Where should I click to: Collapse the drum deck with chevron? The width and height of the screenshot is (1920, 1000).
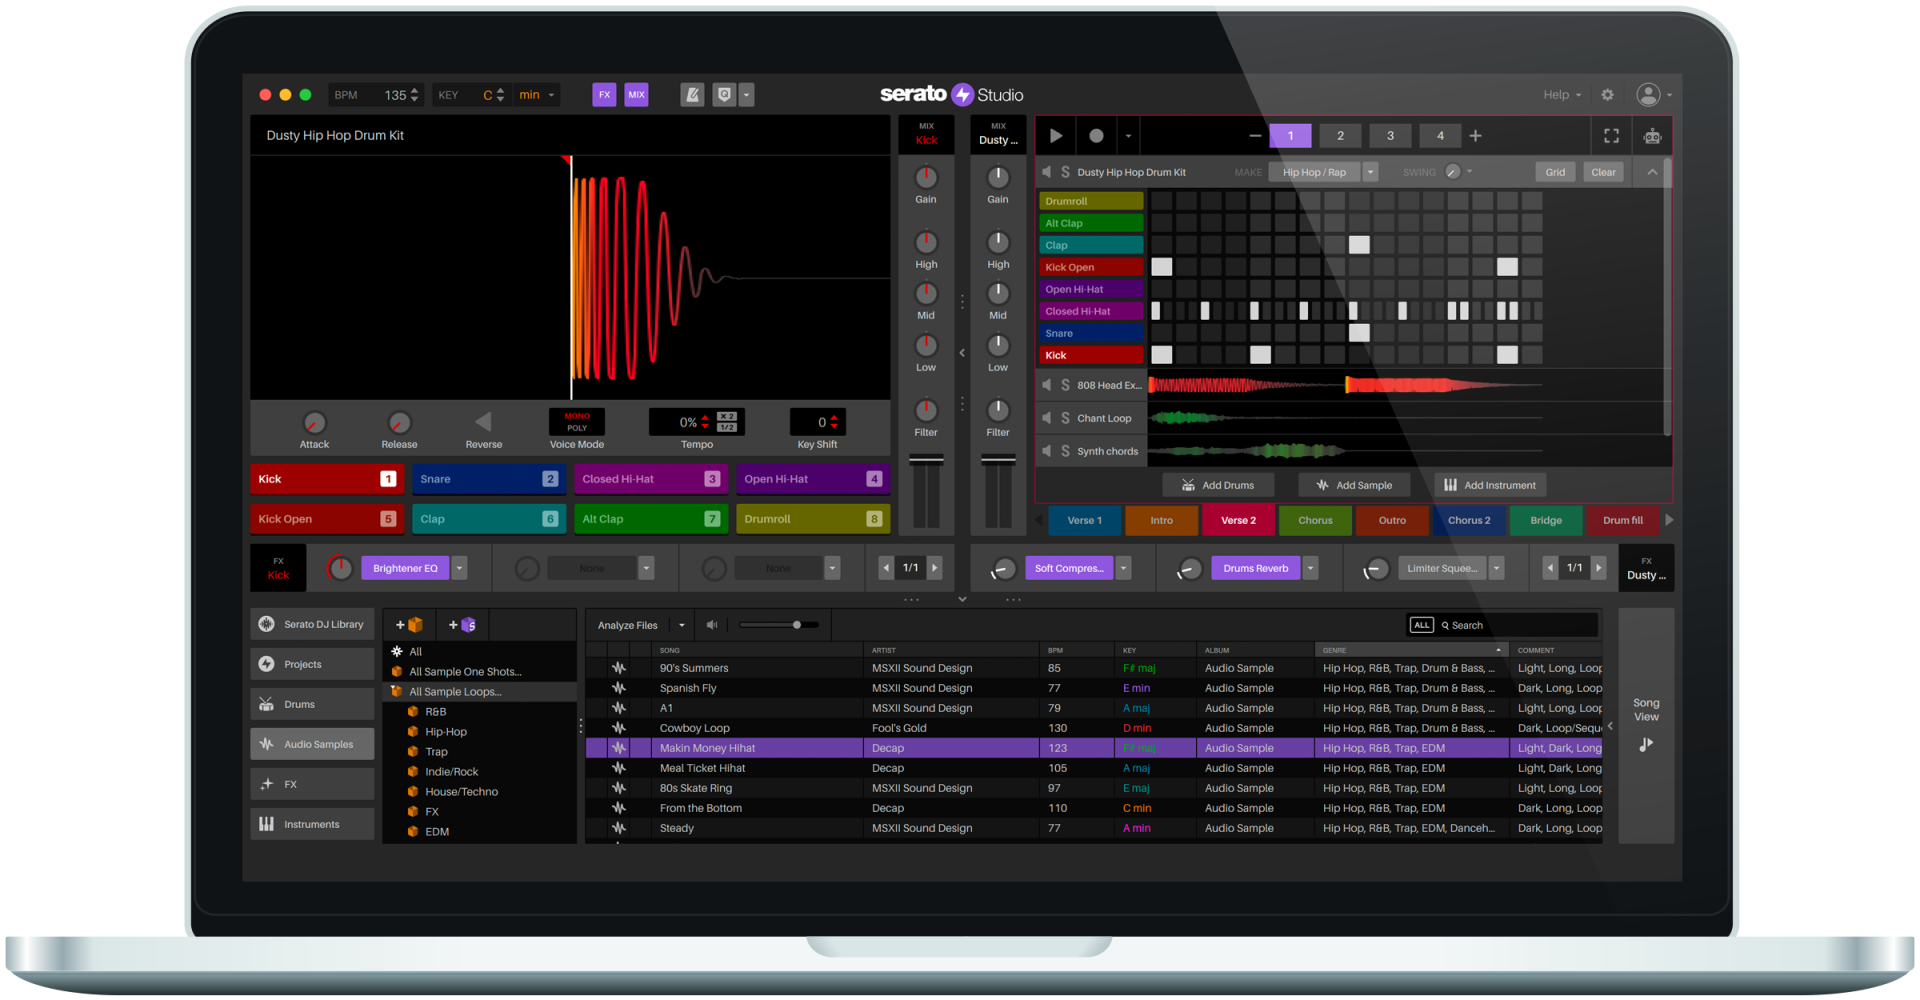click(x=1652, y=172)
